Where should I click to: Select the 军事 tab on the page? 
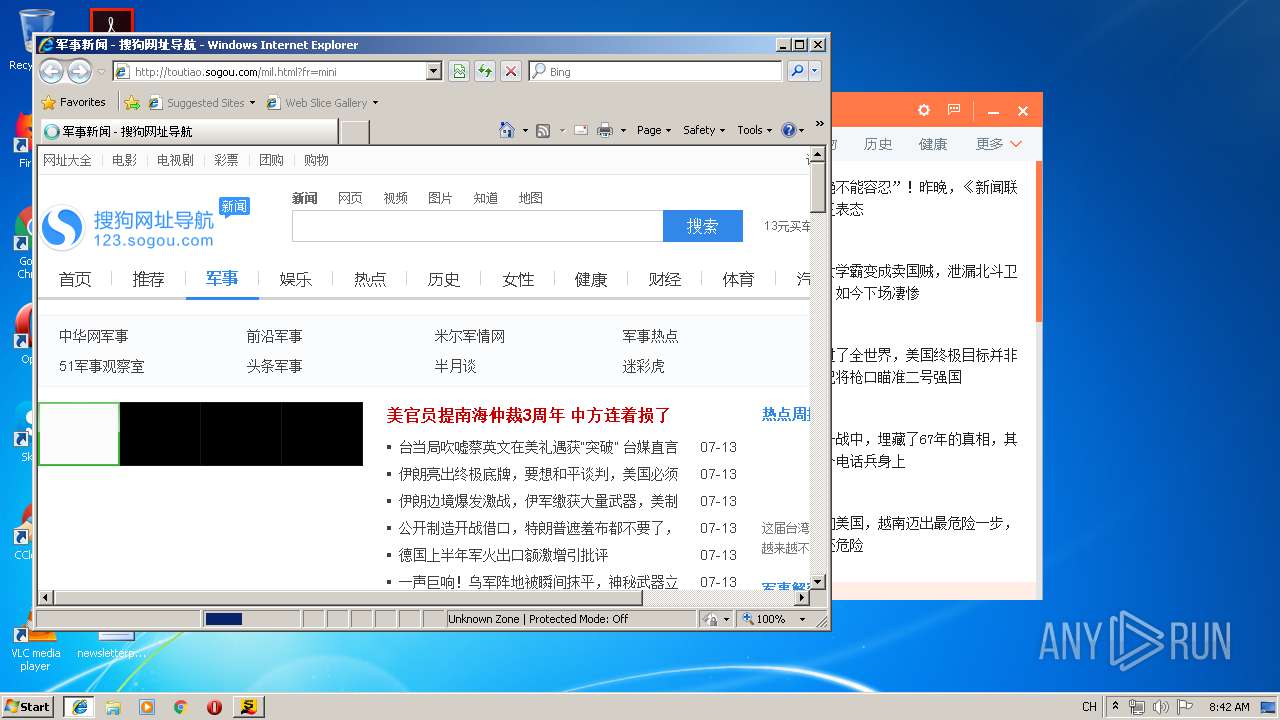[222, 278]
